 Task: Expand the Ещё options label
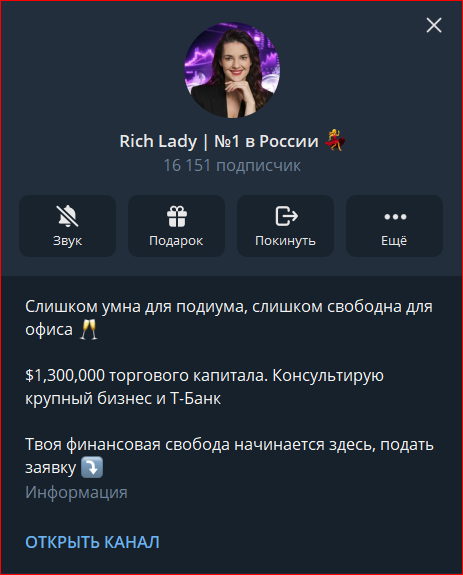click(394, 241)
